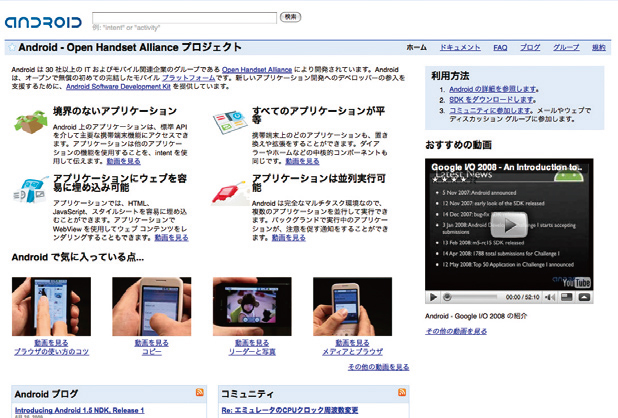This screenshot has height=418, width=618.
Task: Expand the video player menu arrow button
Action: pyautogui.click(x=585, y=297)
